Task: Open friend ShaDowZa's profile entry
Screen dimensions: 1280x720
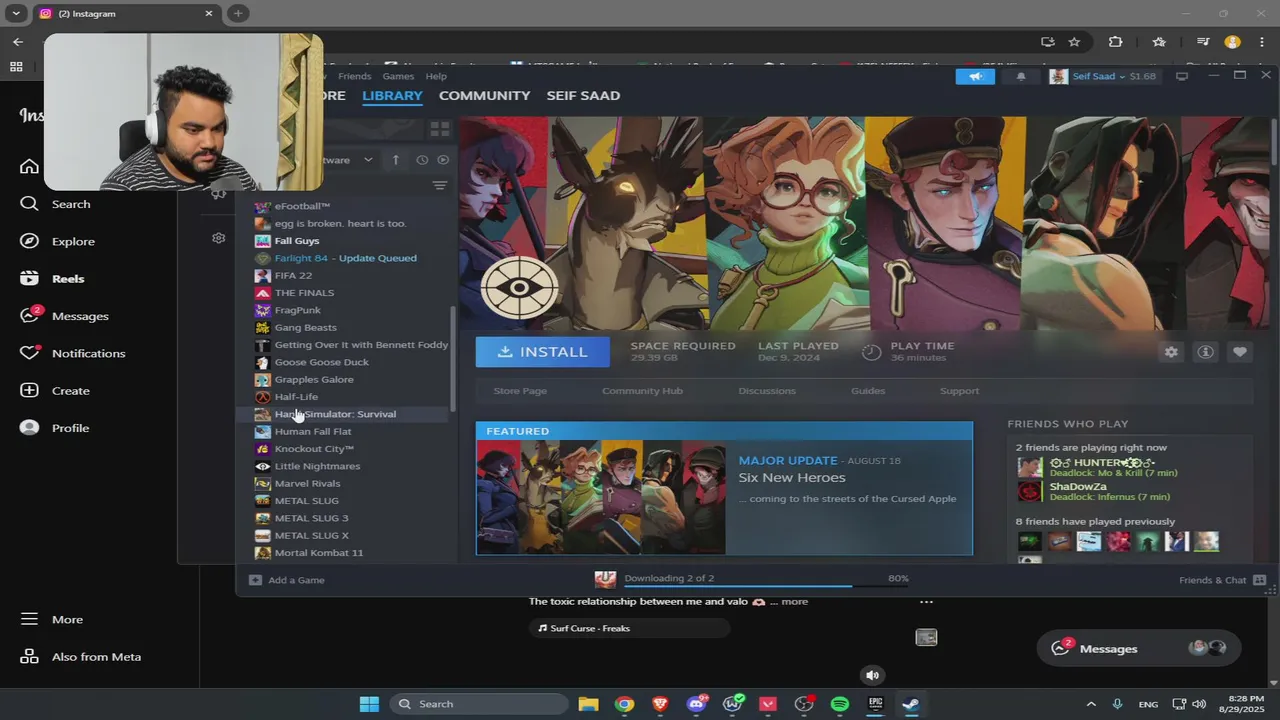Action: [1093, 491]
